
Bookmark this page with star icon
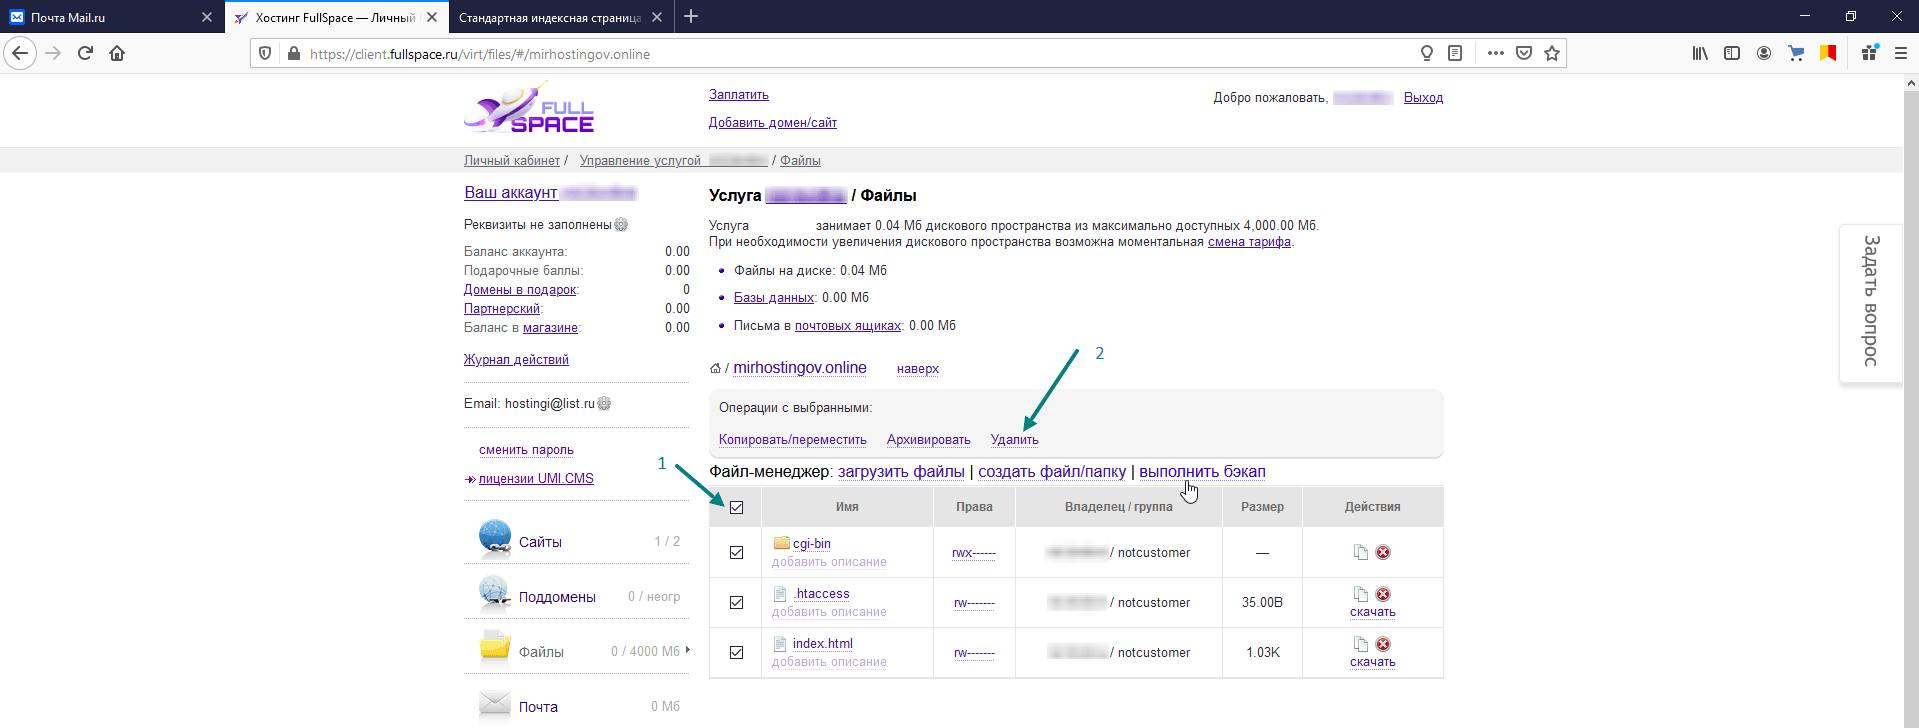(x=1552, y=53)
